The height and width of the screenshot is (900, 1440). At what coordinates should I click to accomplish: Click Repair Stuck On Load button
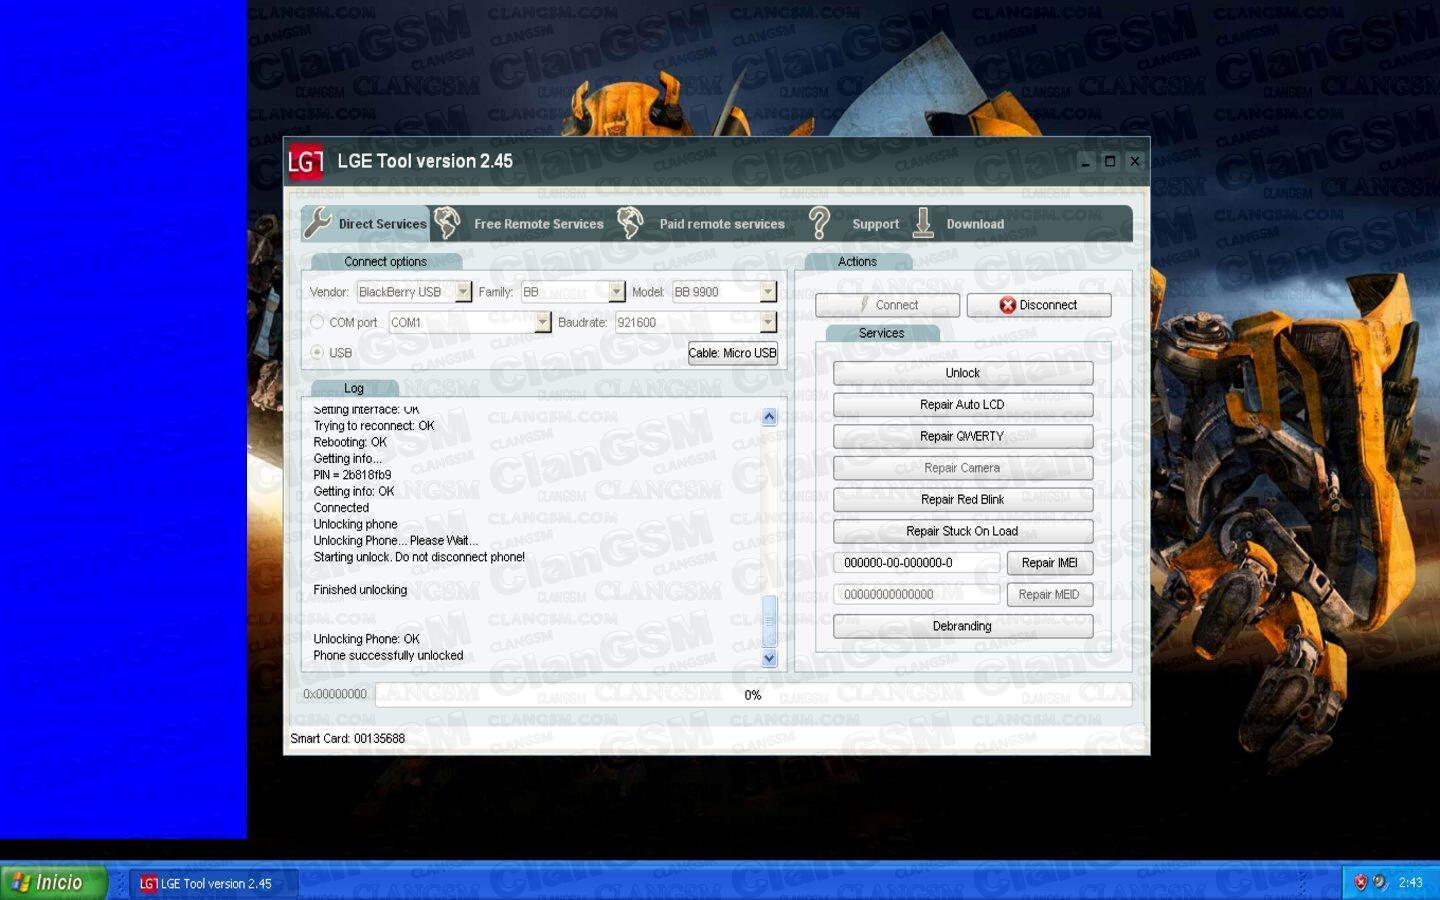[963, 531]
